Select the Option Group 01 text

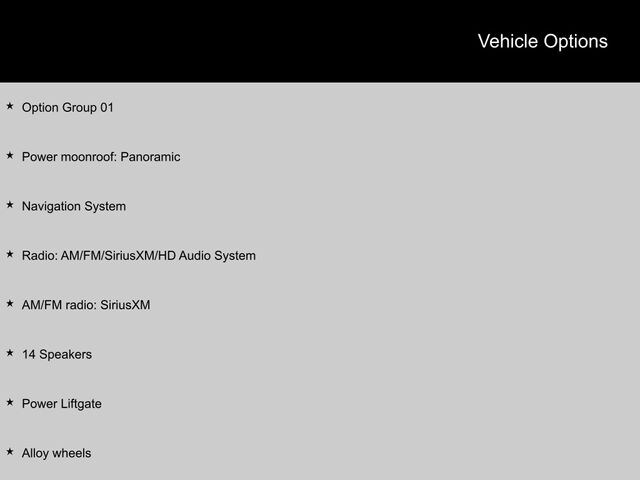(x=68, y=107)
